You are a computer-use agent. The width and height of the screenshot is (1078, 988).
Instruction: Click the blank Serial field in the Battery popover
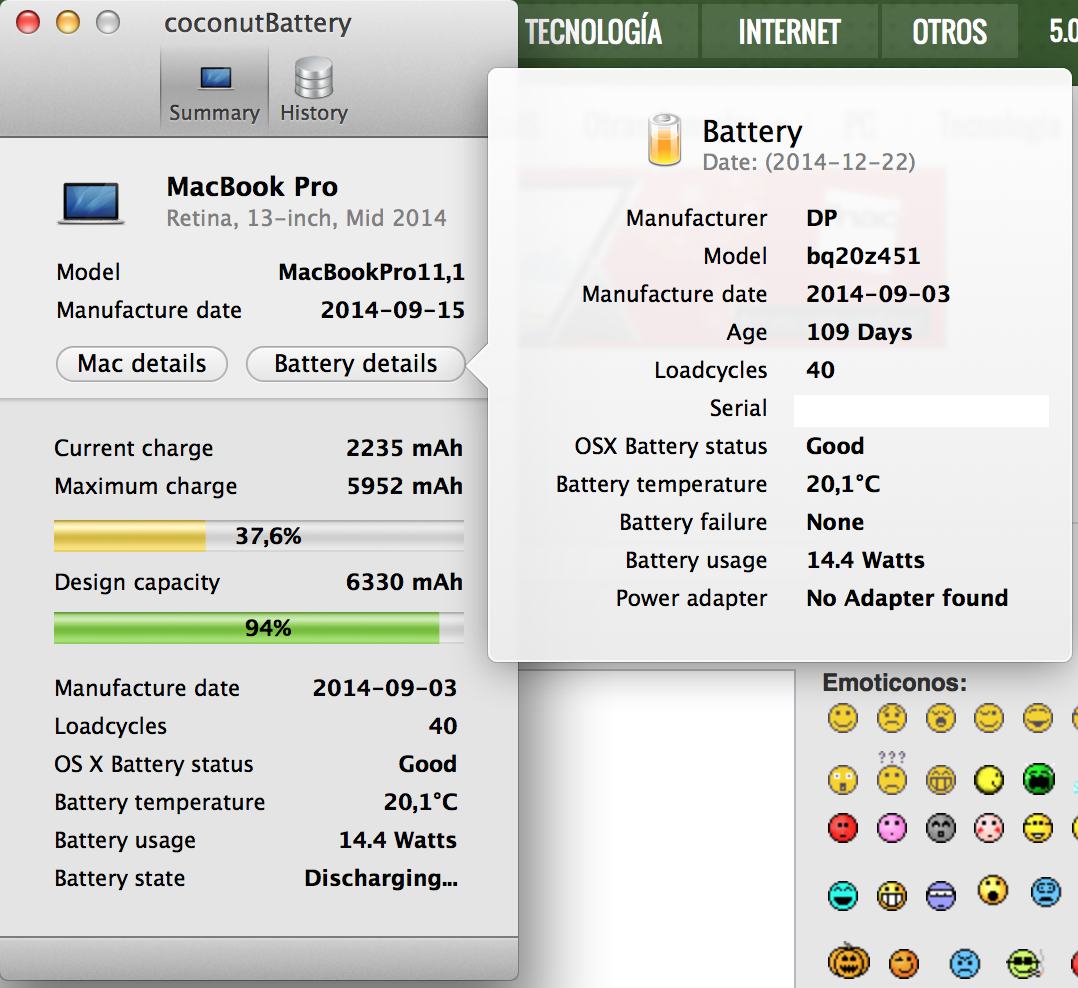(x=921, y=410)
